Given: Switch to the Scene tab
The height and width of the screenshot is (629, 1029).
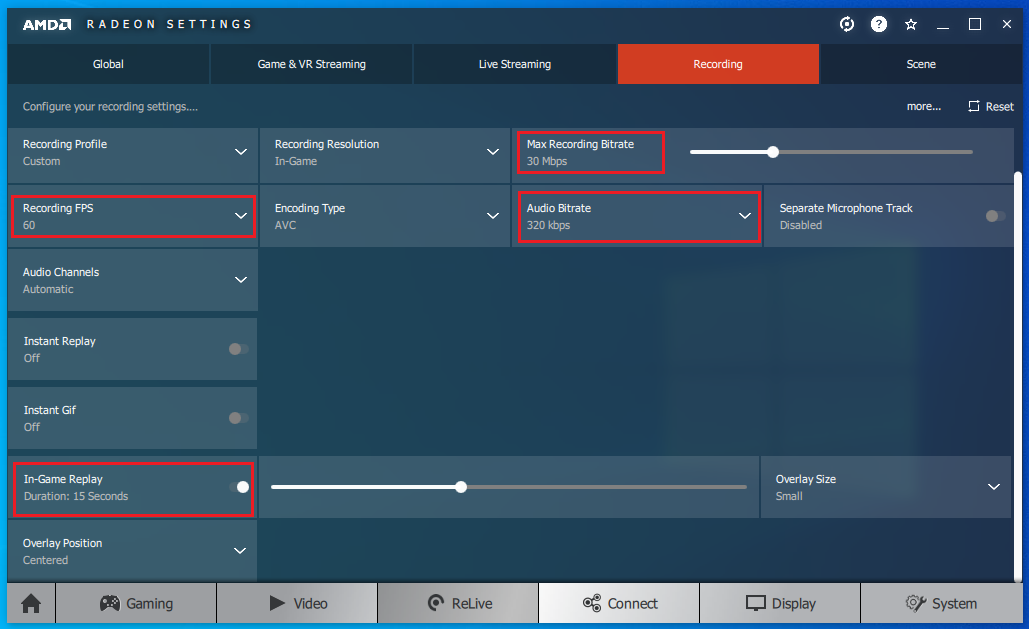Looking at the screenshot, I should click(x=921, y=64).
